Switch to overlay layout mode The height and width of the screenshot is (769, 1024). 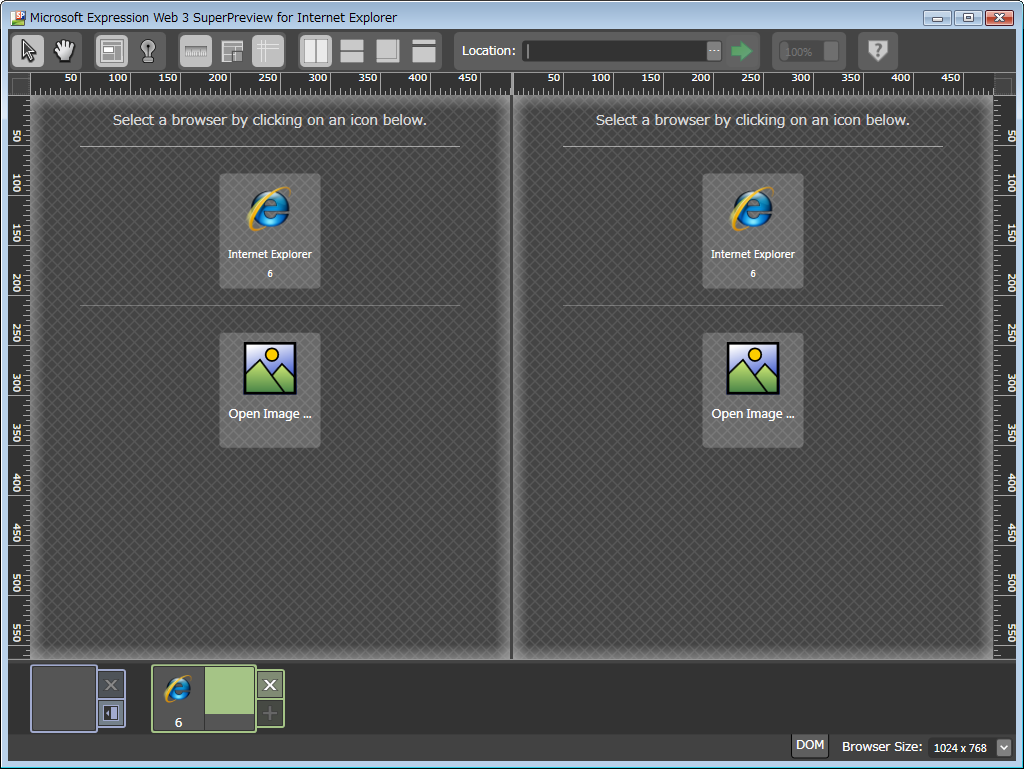coord(388,51)
